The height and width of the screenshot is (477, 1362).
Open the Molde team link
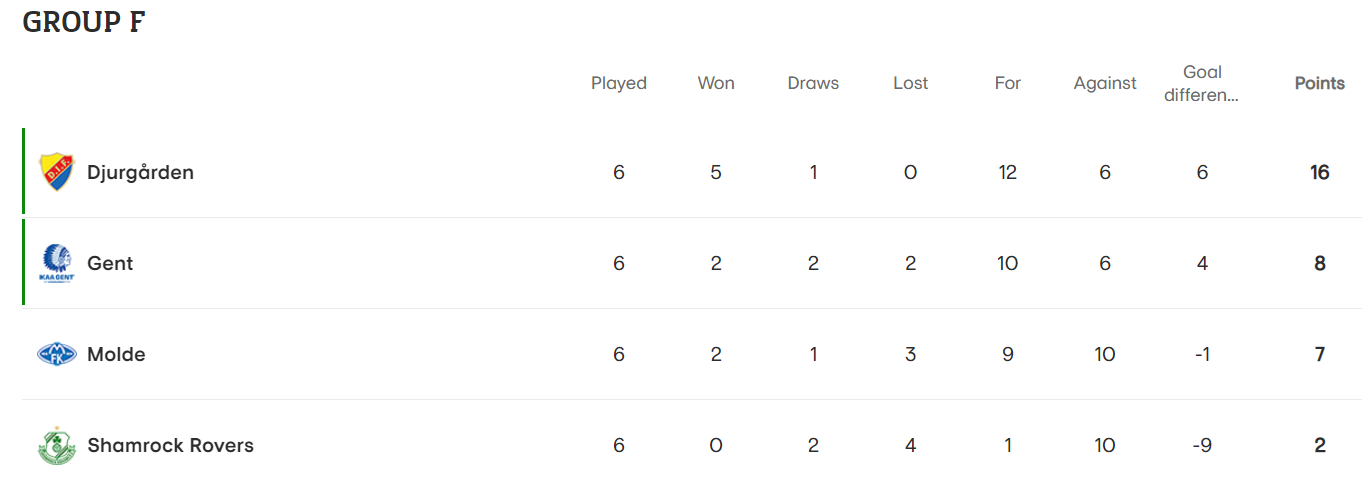[x=116, y=354]
